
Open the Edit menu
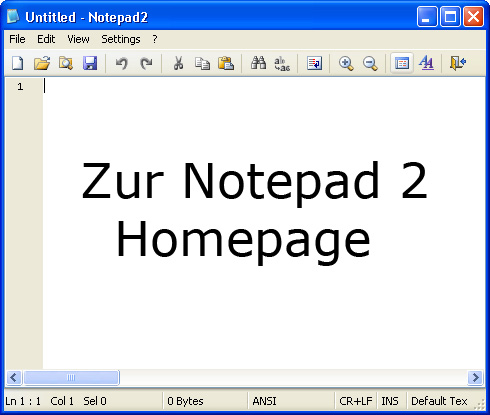(46, 39)
